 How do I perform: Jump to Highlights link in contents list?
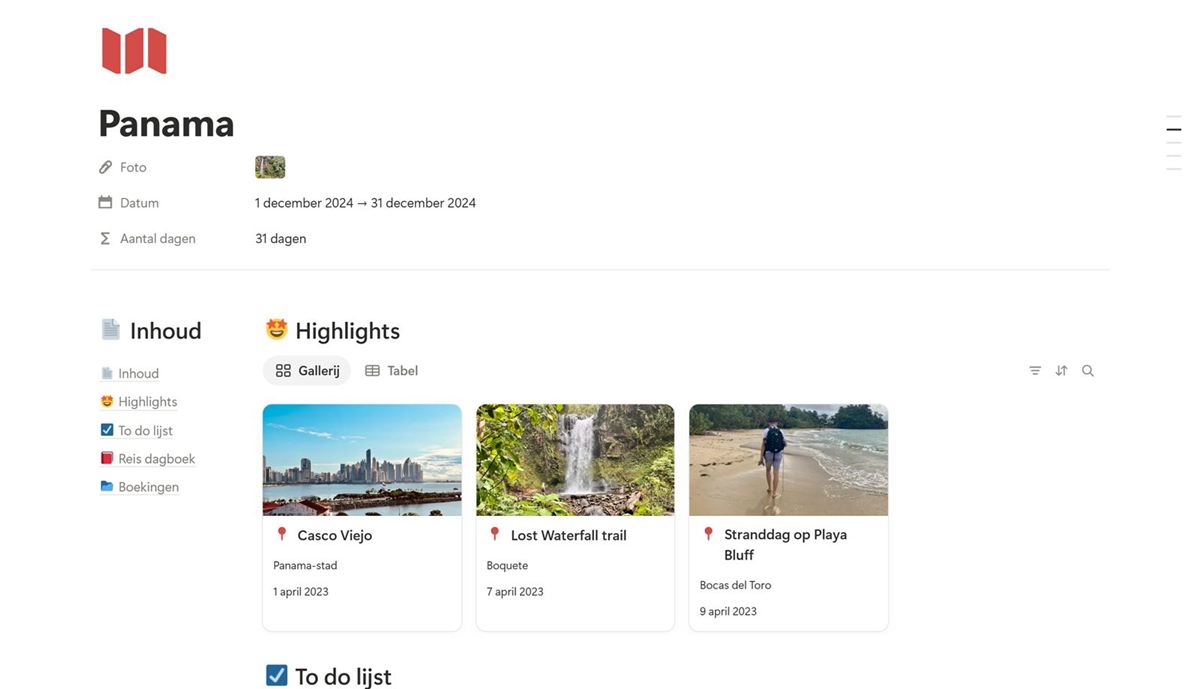pyautogui.click(x=147, y=402)
